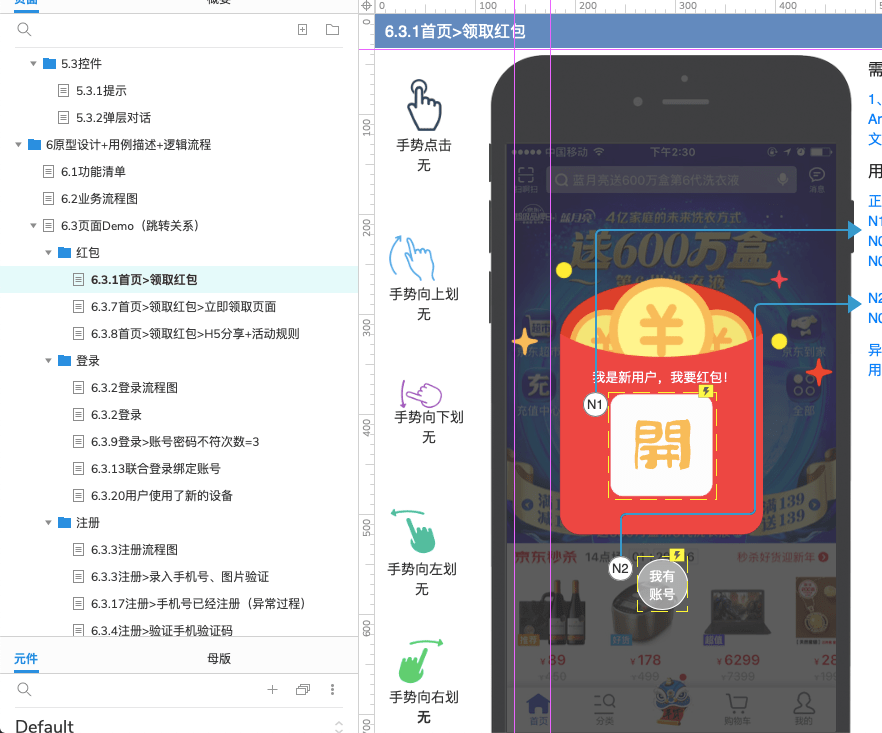
Task: Collapse the 5.3控件 folder
Action: click(x=33, y=64)
